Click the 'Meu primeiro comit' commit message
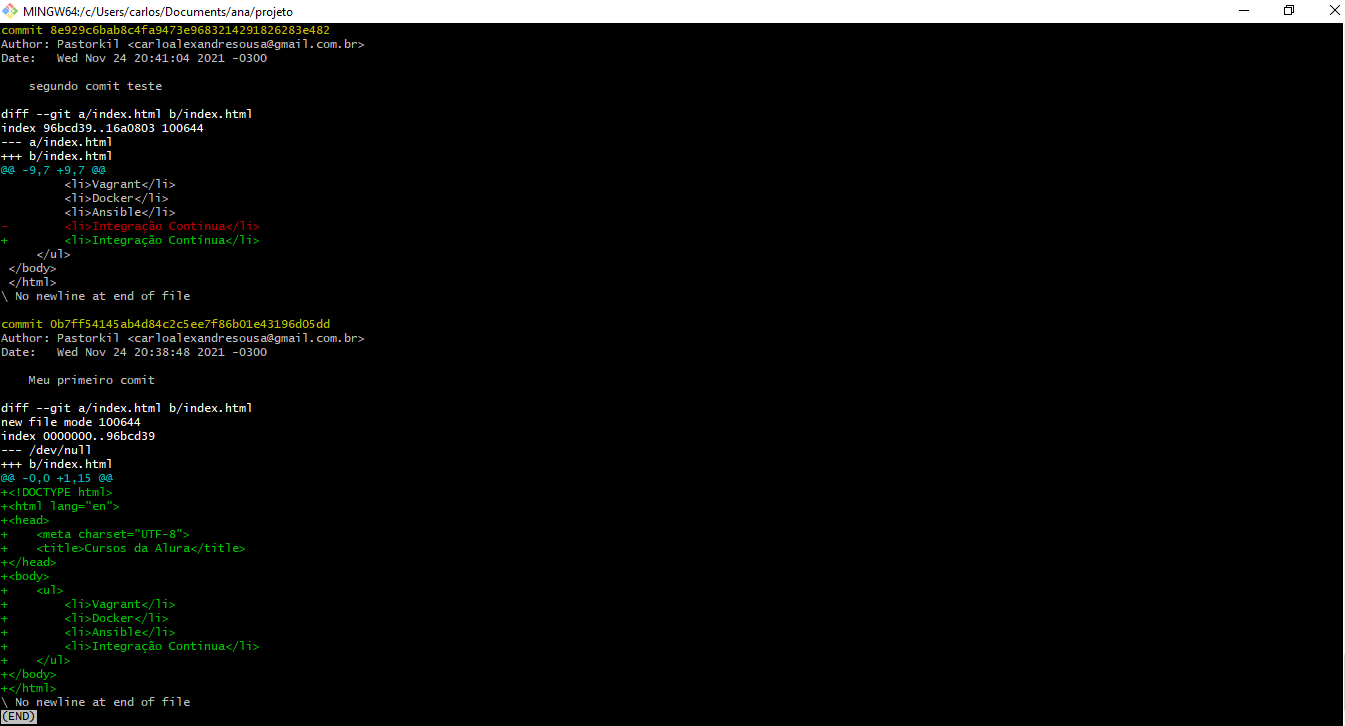This screenshot has height=726, width=1345. (x=92, y=380)
